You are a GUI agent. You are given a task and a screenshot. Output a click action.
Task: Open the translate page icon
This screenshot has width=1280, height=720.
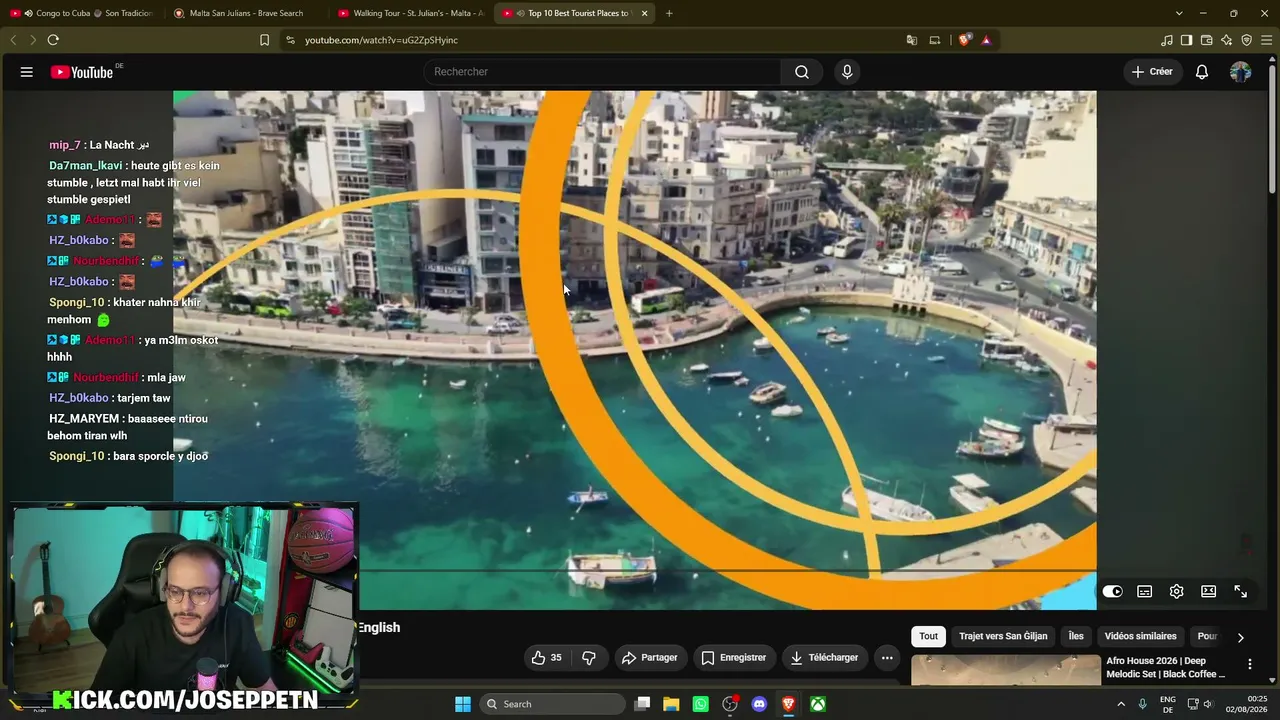(x=912, y=40)
